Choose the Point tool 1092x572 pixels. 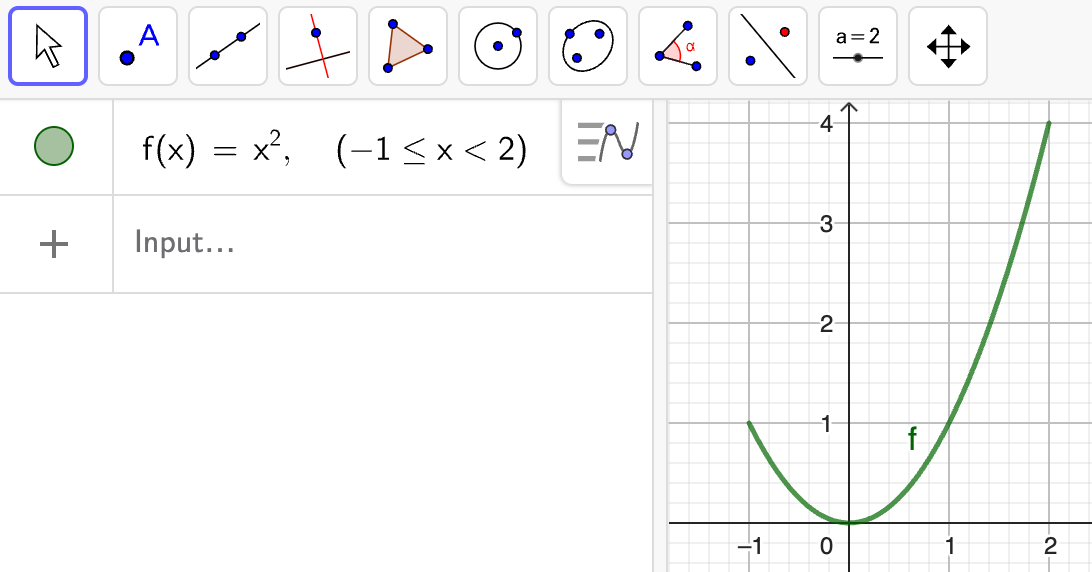click(x=138, y=46)
